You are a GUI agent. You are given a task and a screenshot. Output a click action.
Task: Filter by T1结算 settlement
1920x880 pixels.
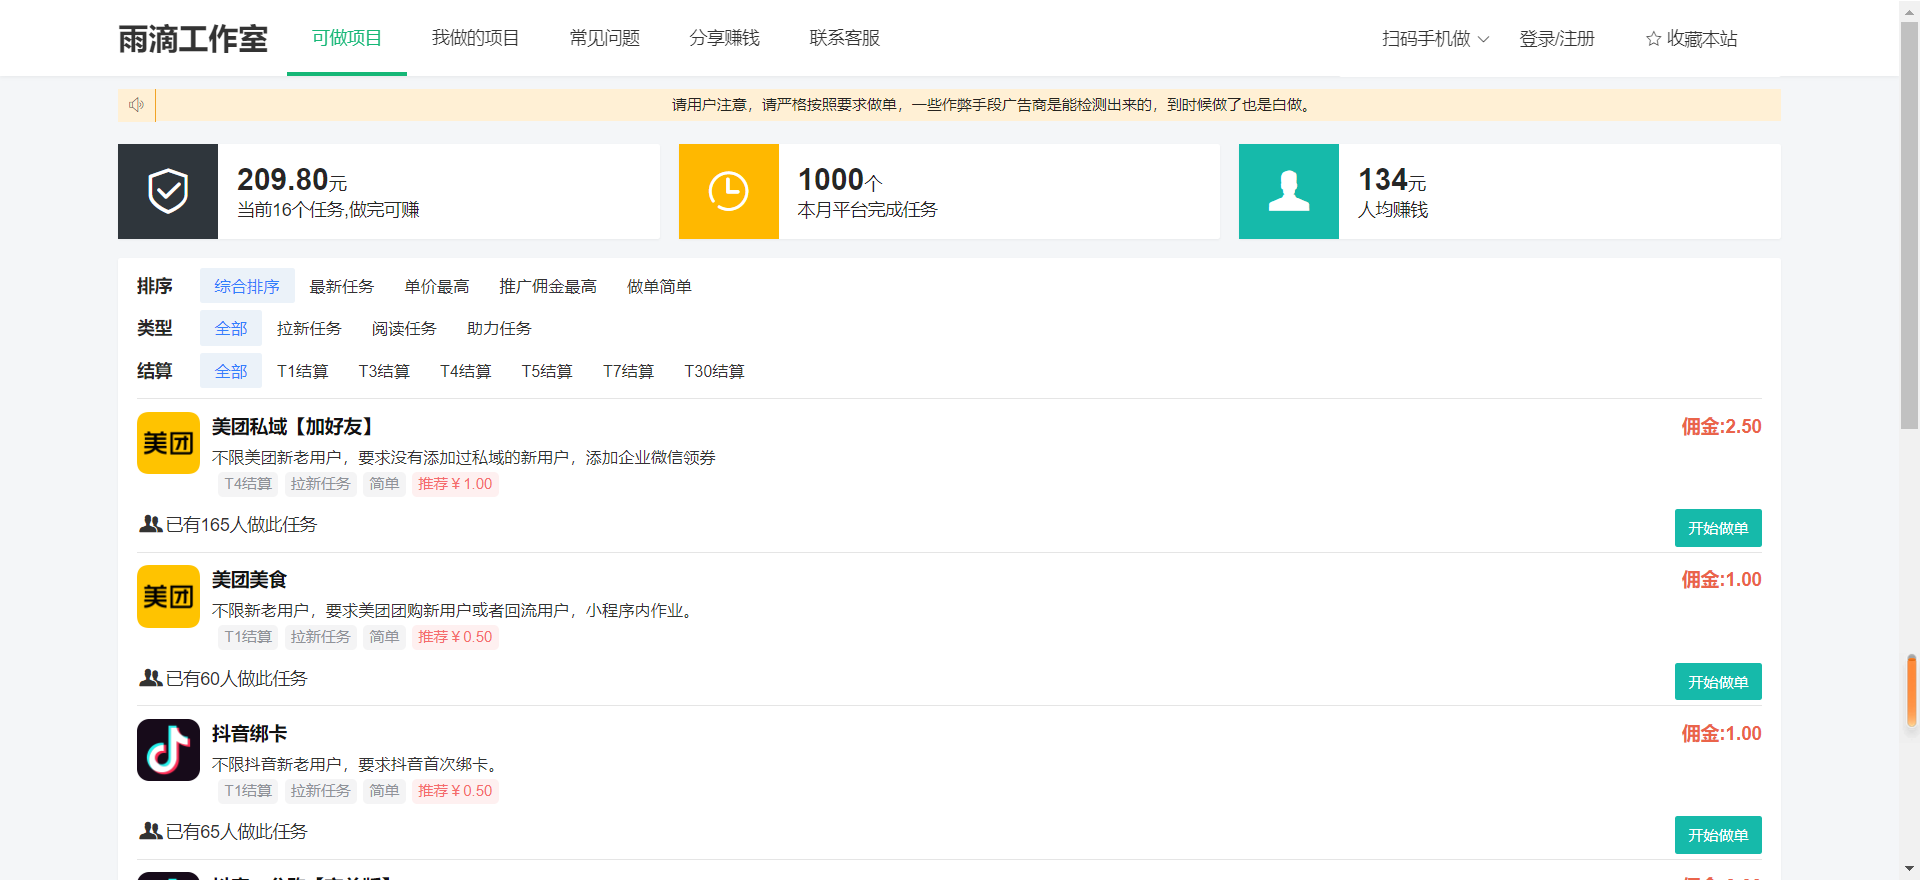[303, 371]
